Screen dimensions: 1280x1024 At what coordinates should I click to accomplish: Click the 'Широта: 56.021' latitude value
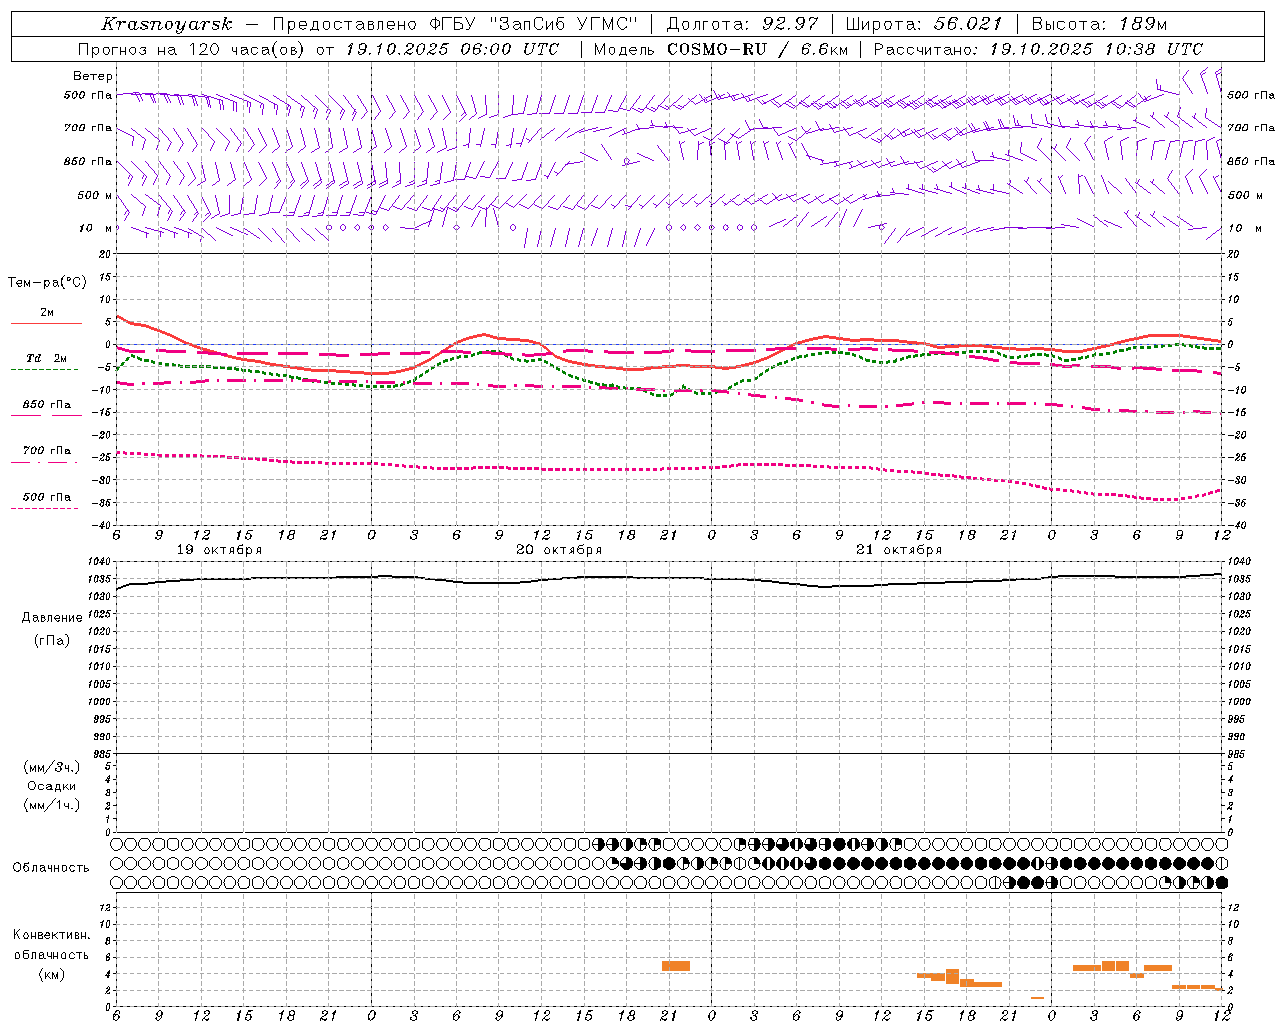pos(924,24)
